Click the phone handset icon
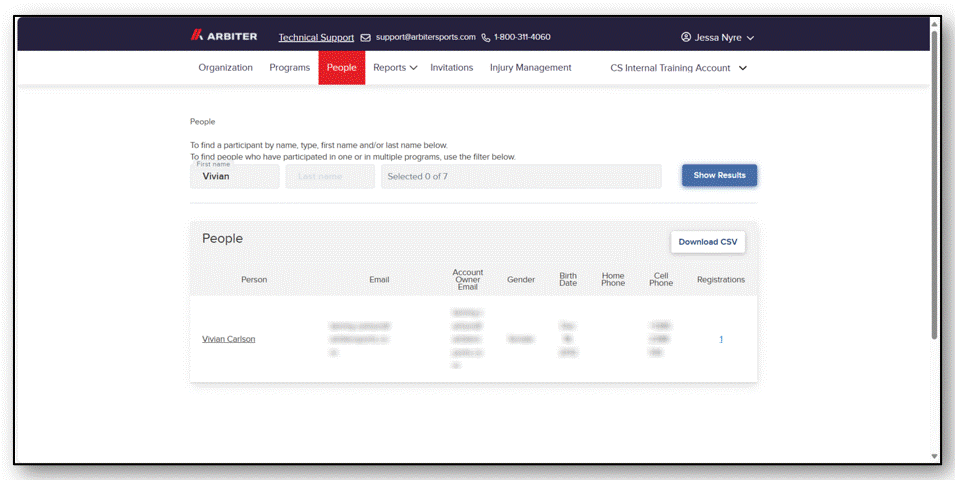Image resolution: width=955 pixels, height=480 pixels. (485, 37)
